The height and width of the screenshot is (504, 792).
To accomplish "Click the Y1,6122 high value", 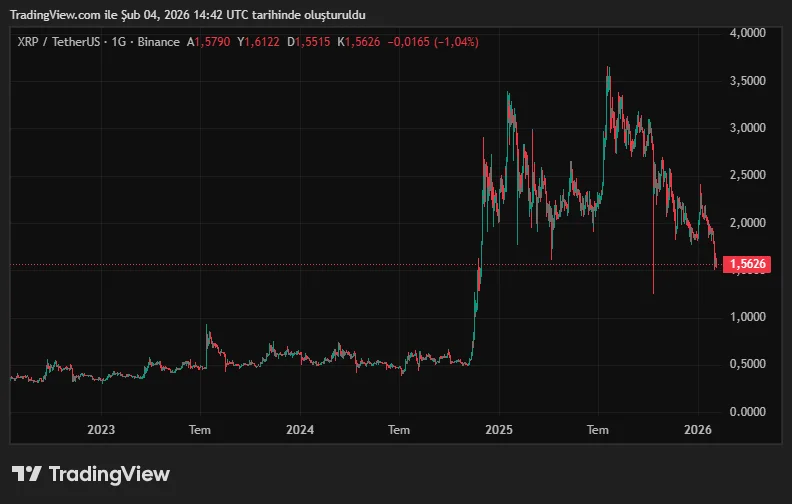I will click(x=258, y=42).
